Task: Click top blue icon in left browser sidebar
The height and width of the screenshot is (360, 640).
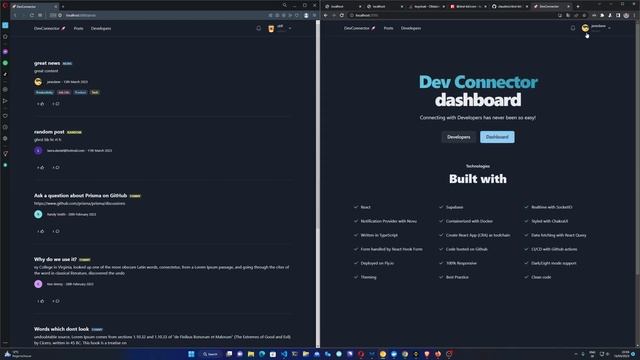Action: [x=5, y=25]
